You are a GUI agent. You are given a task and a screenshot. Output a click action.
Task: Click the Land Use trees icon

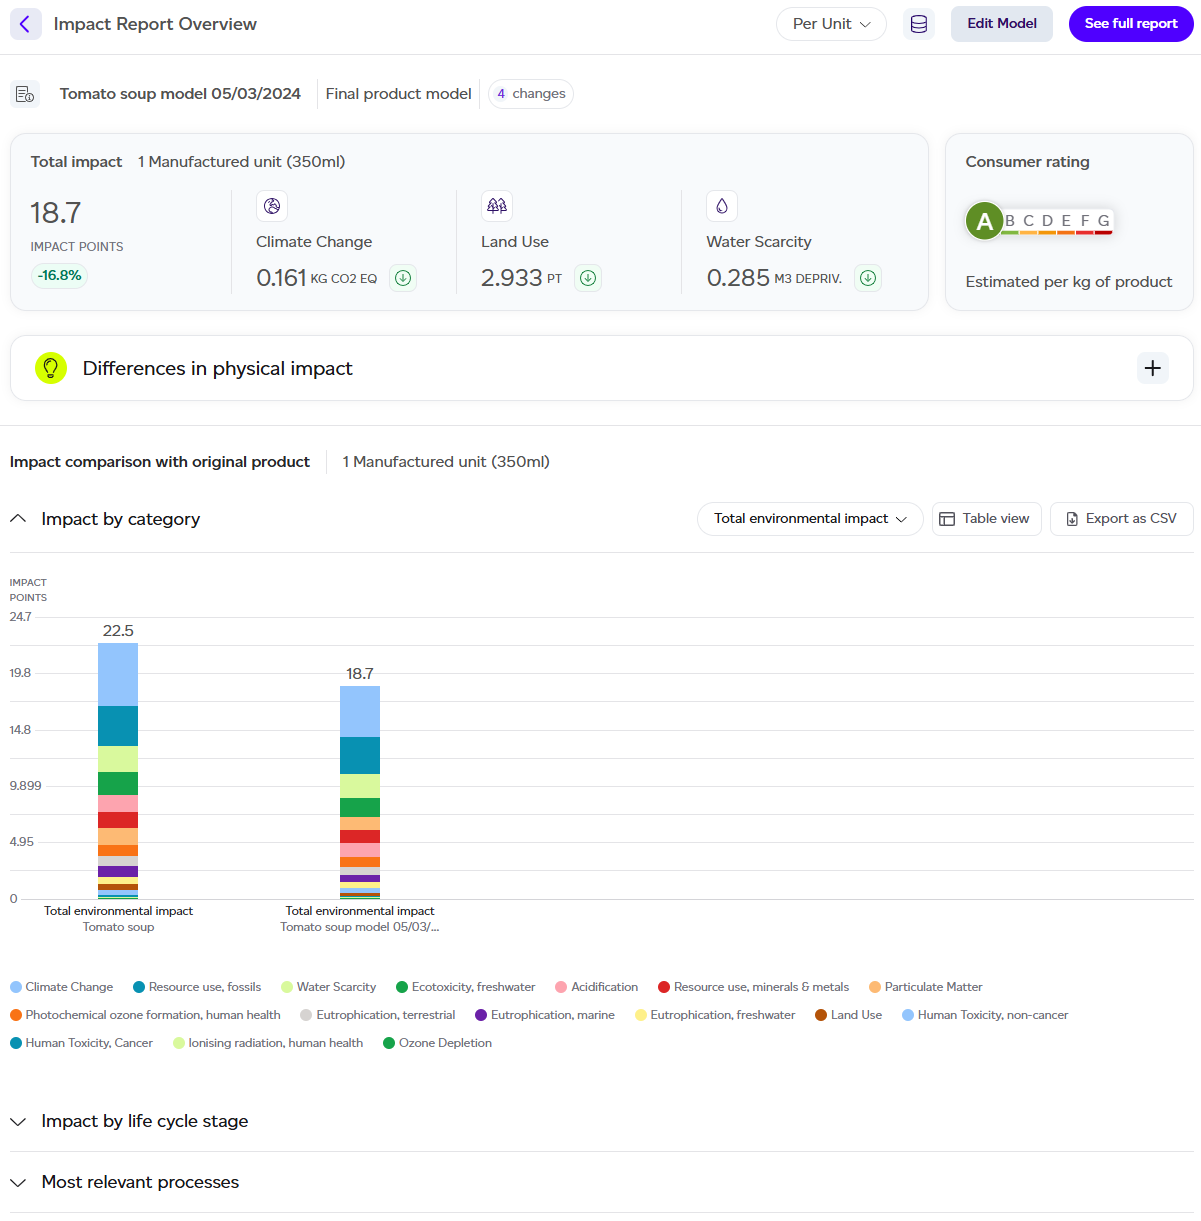click(x=497, y=206)
